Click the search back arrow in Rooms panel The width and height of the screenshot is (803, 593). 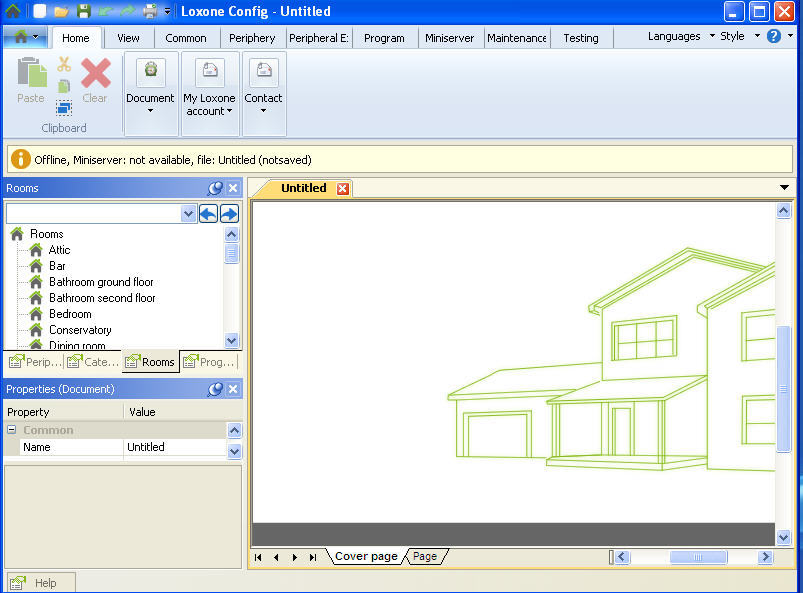point(209,213)
